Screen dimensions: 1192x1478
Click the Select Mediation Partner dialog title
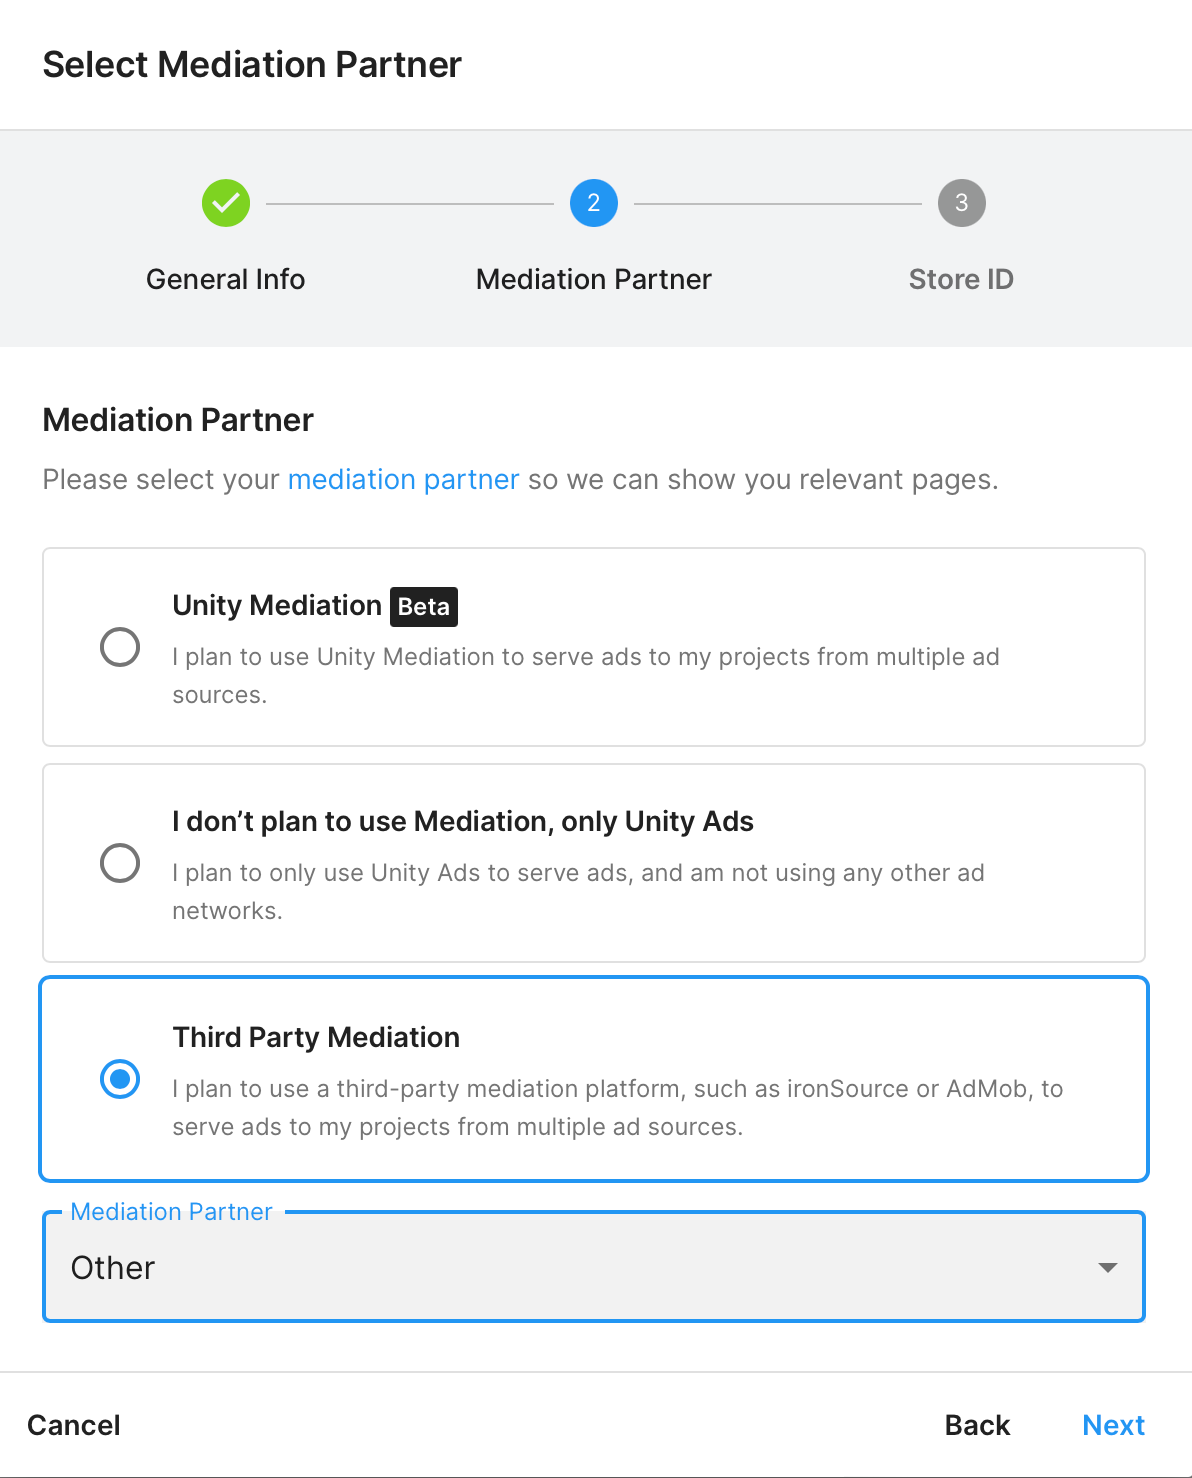coord(252,65)
